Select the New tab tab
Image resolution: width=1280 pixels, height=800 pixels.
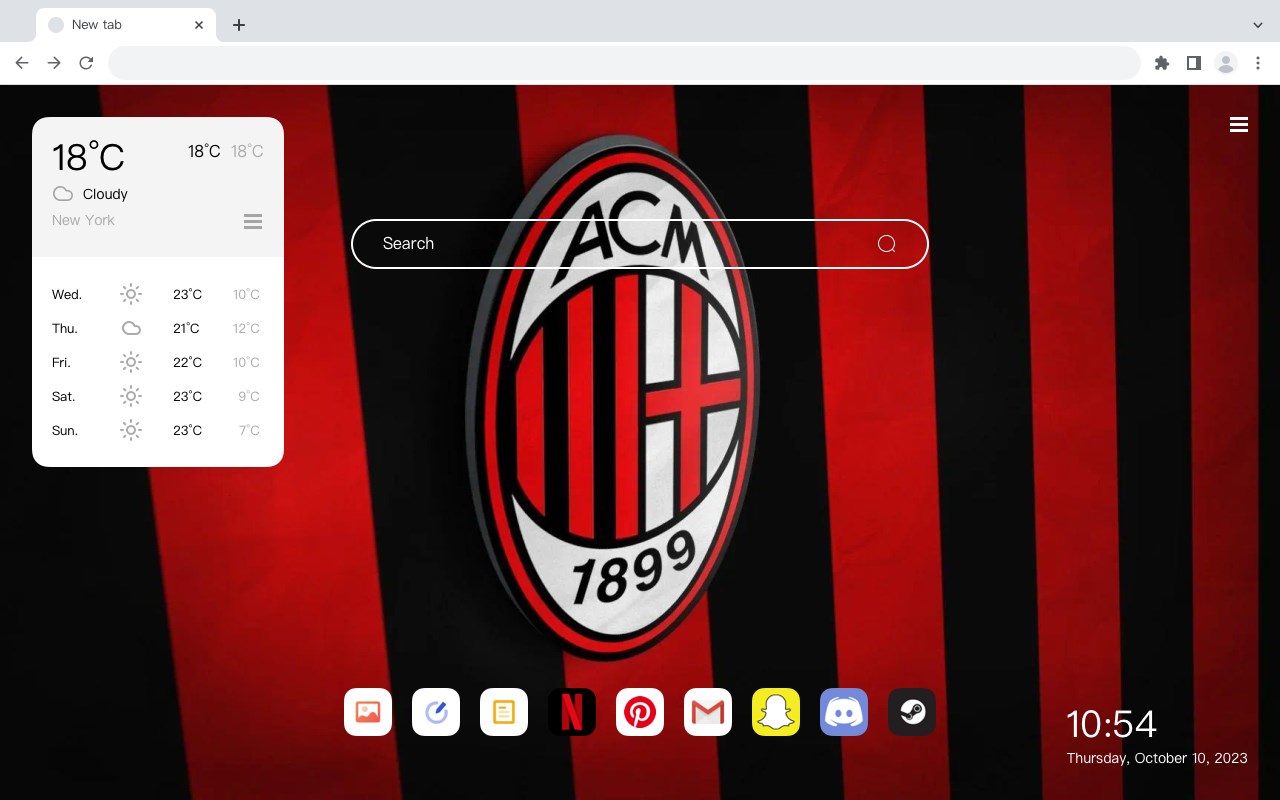coord(125,24)
